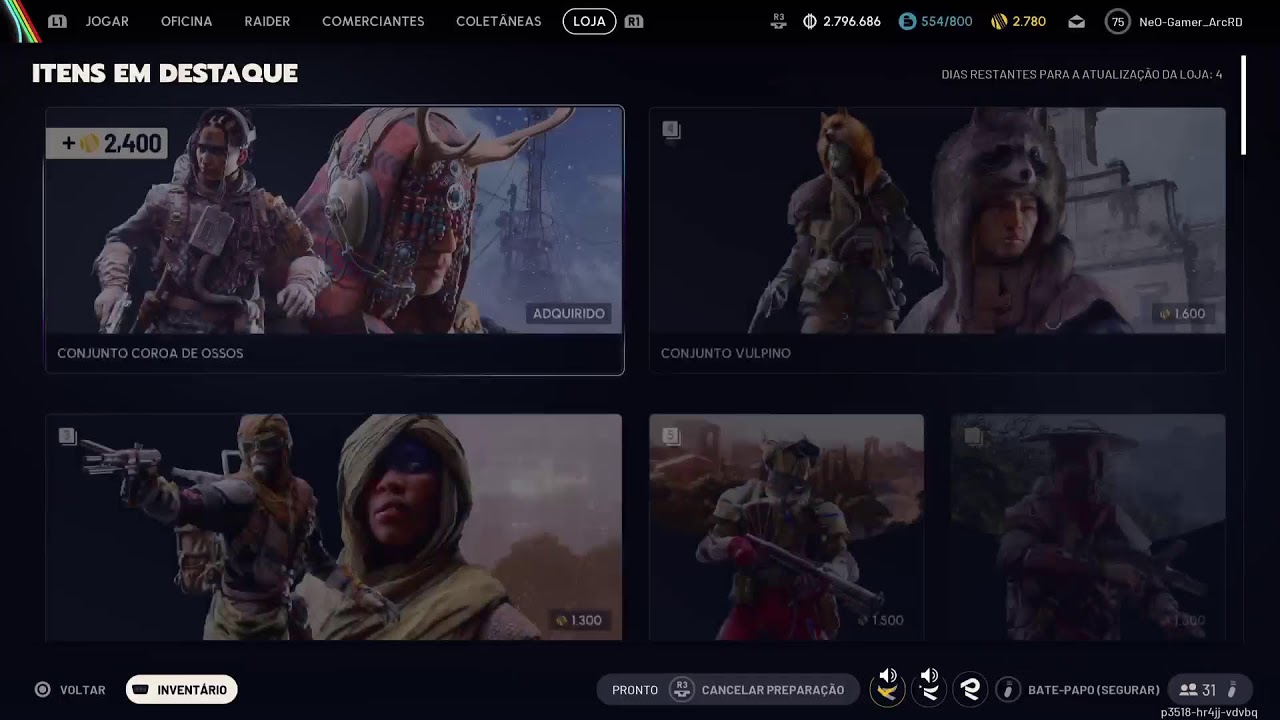The image size is (1280, 720).
Task: Open the JOGAR tab
Action: click(x=107, y=21)
